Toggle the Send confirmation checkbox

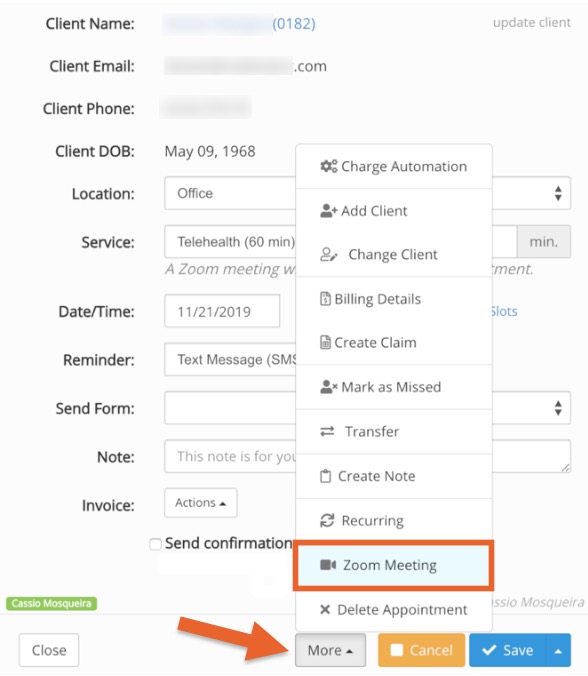(155, 544)
